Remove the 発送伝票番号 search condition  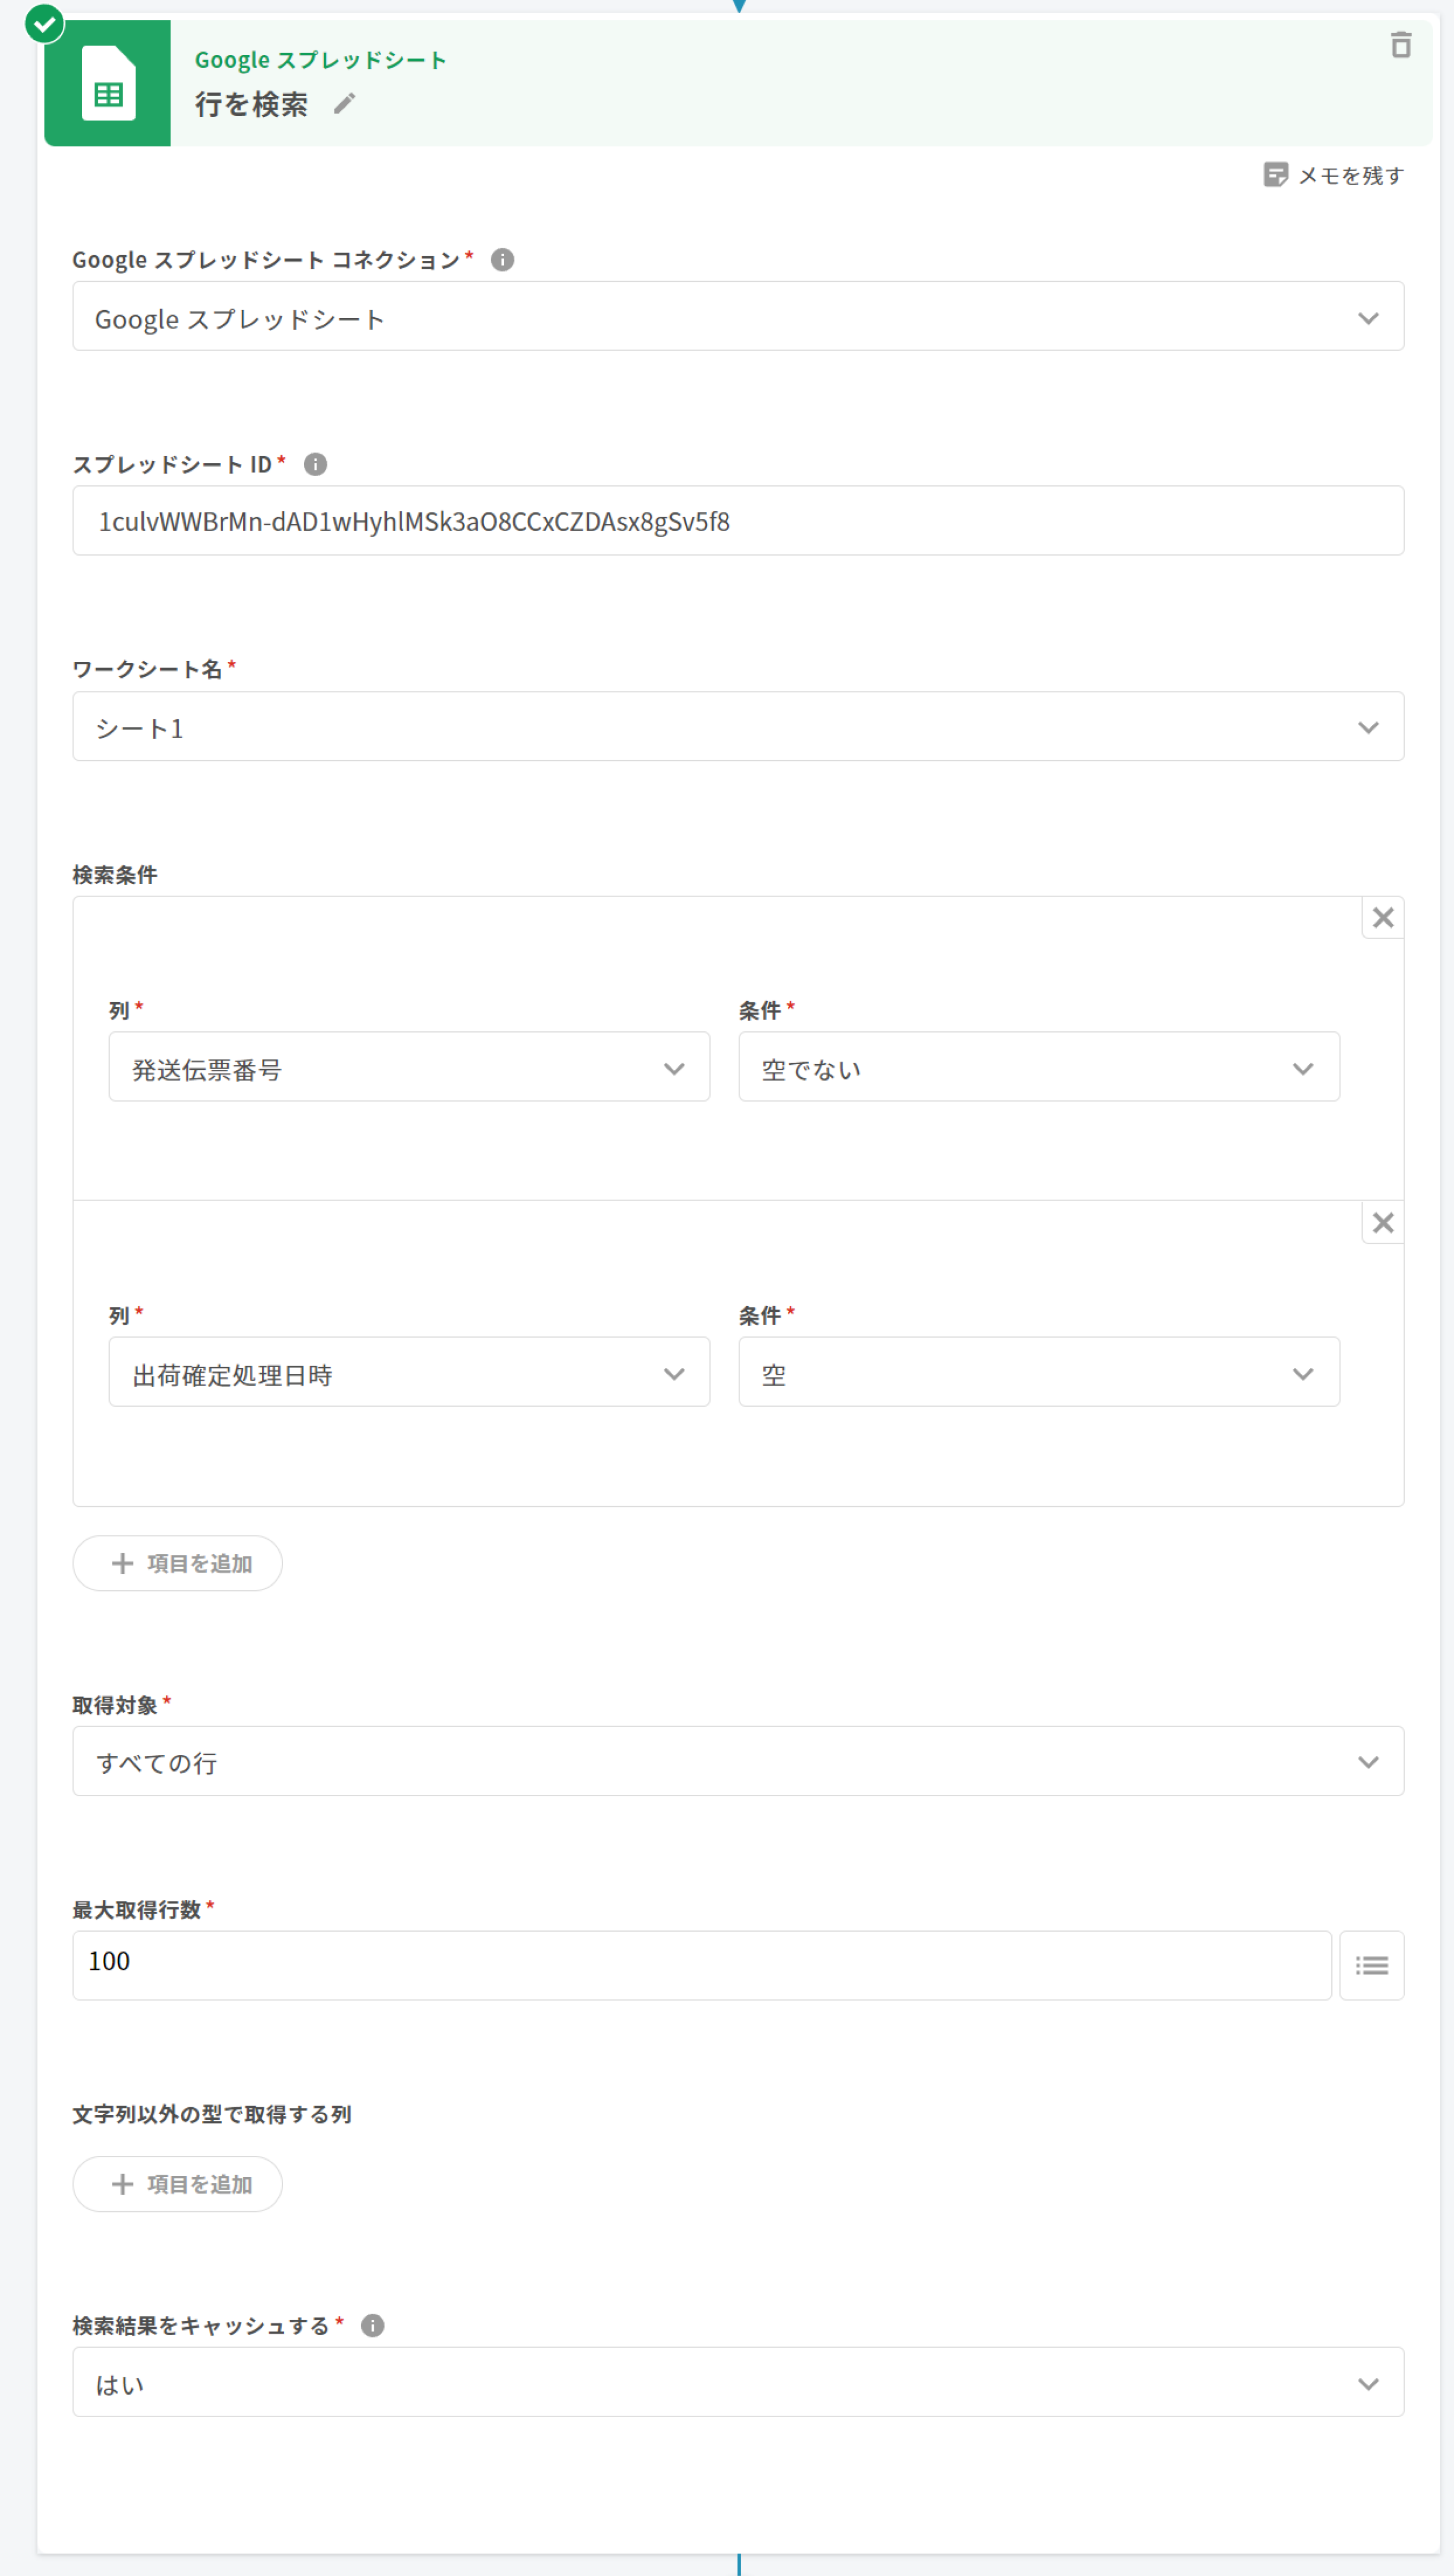[1382, 917]
